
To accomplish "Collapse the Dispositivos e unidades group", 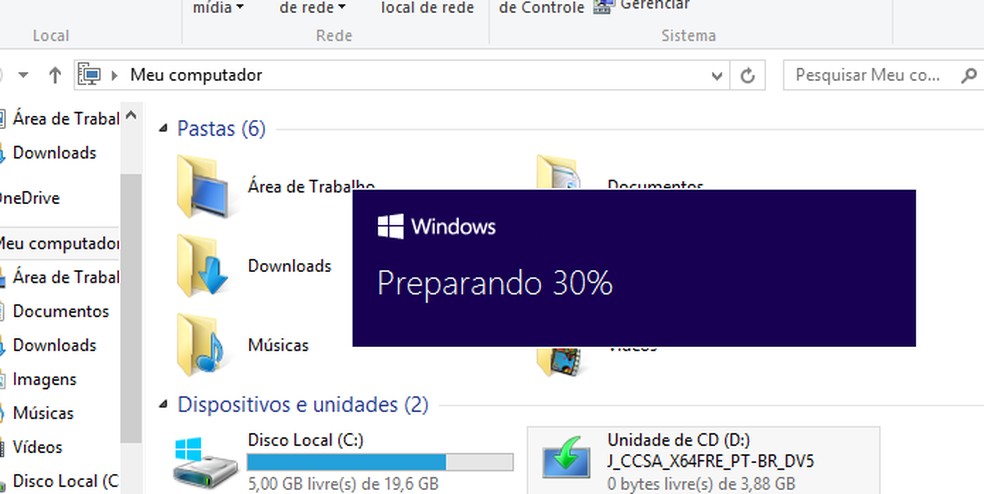I will click(163, 405).
